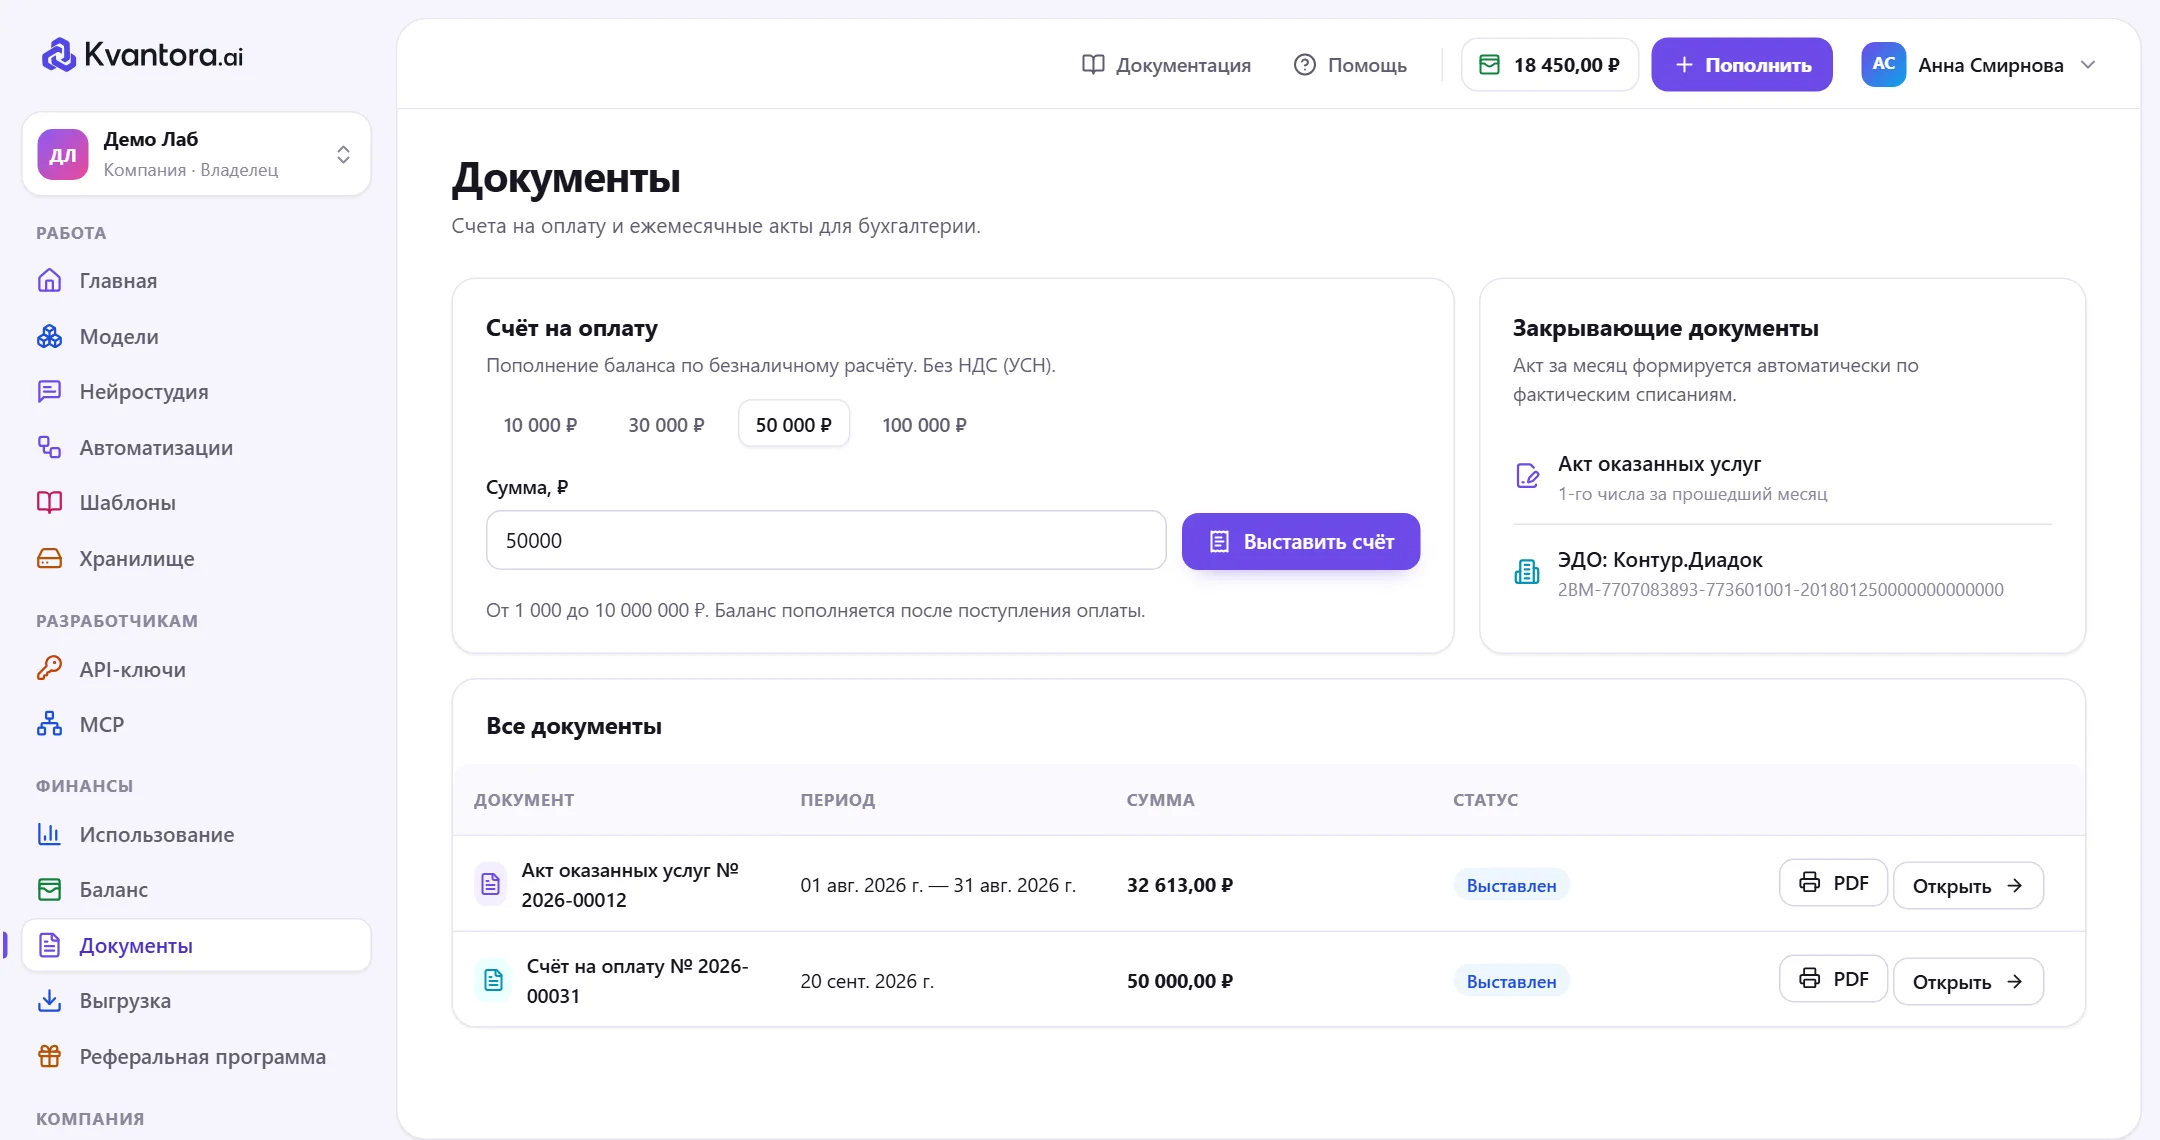Download PDF for Счёт № 2026-00031
2160x1140 pixels.
[1833, 979]
